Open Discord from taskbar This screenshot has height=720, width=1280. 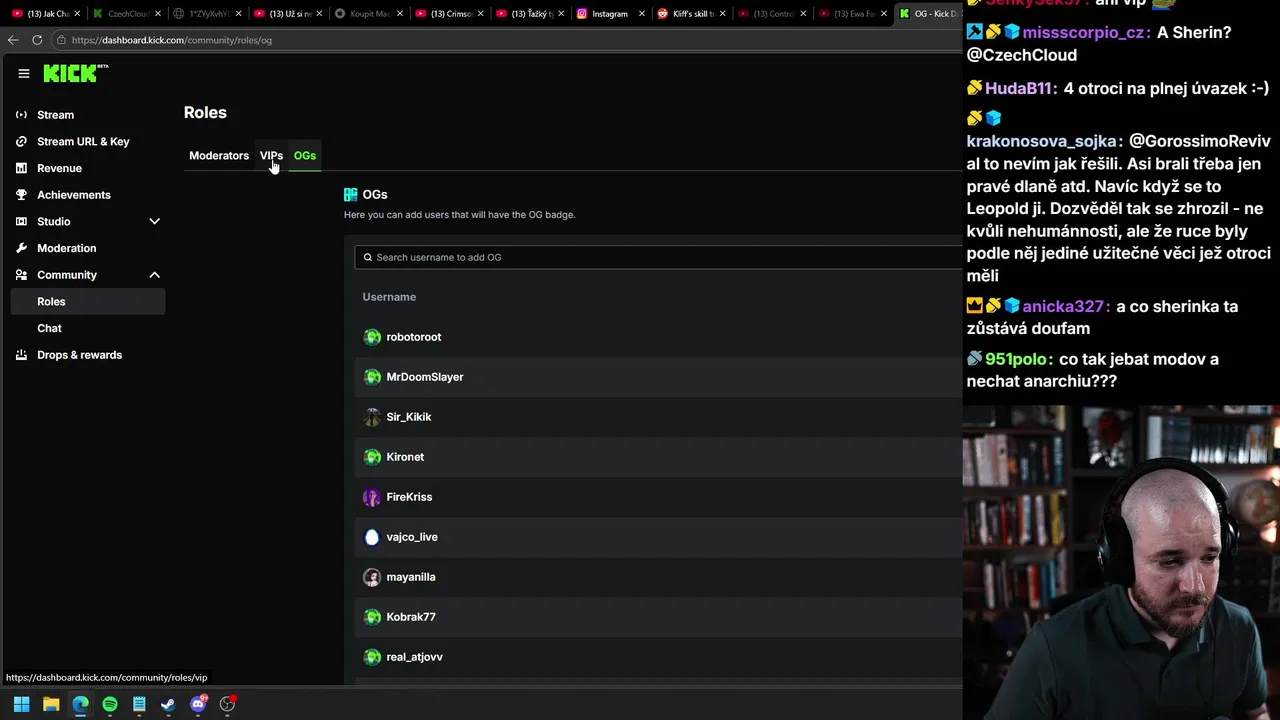(x=198, y=704)
